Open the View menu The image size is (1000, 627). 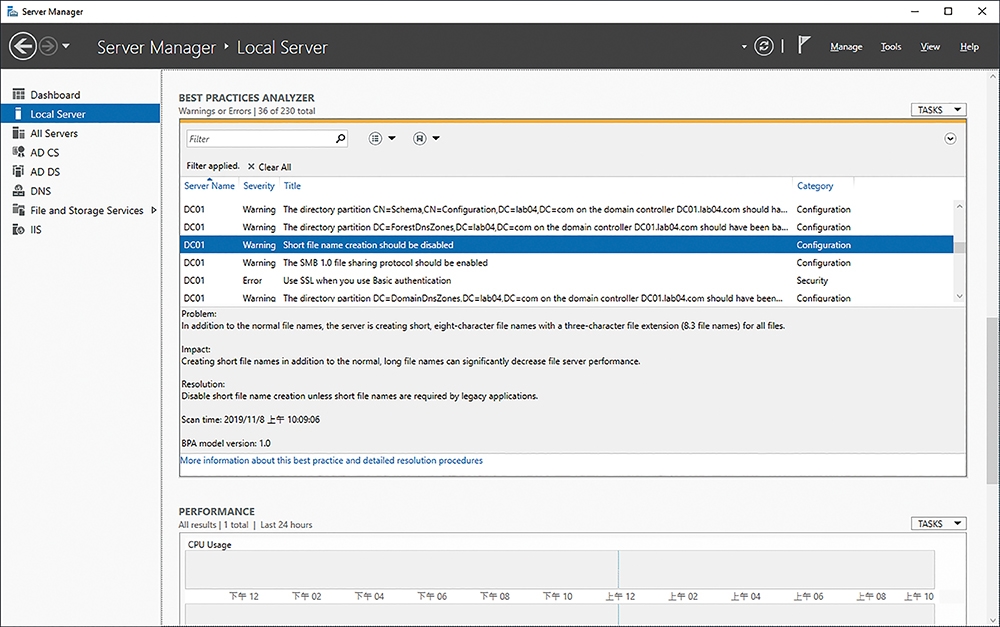(x=930, y=47)
